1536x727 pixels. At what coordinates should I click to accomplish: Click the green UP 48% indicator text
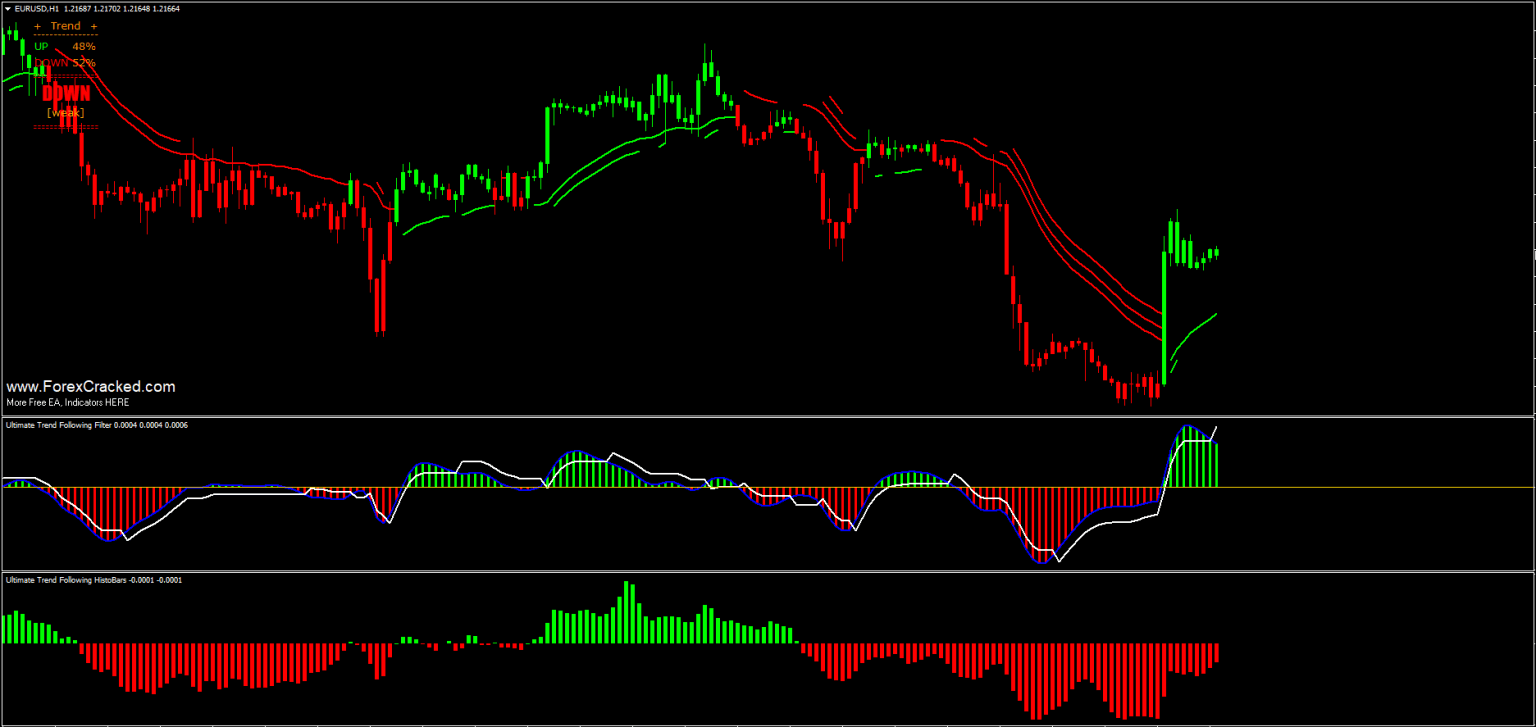pyautogui.click(x=60, y=46)
